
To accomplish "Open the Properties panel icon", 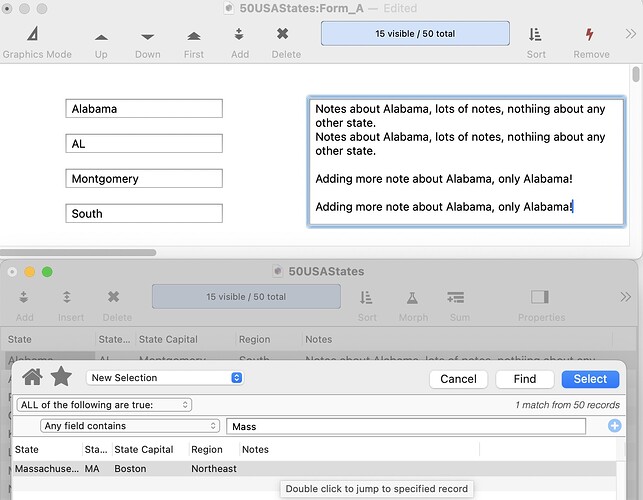I will (x=540, y=297).
